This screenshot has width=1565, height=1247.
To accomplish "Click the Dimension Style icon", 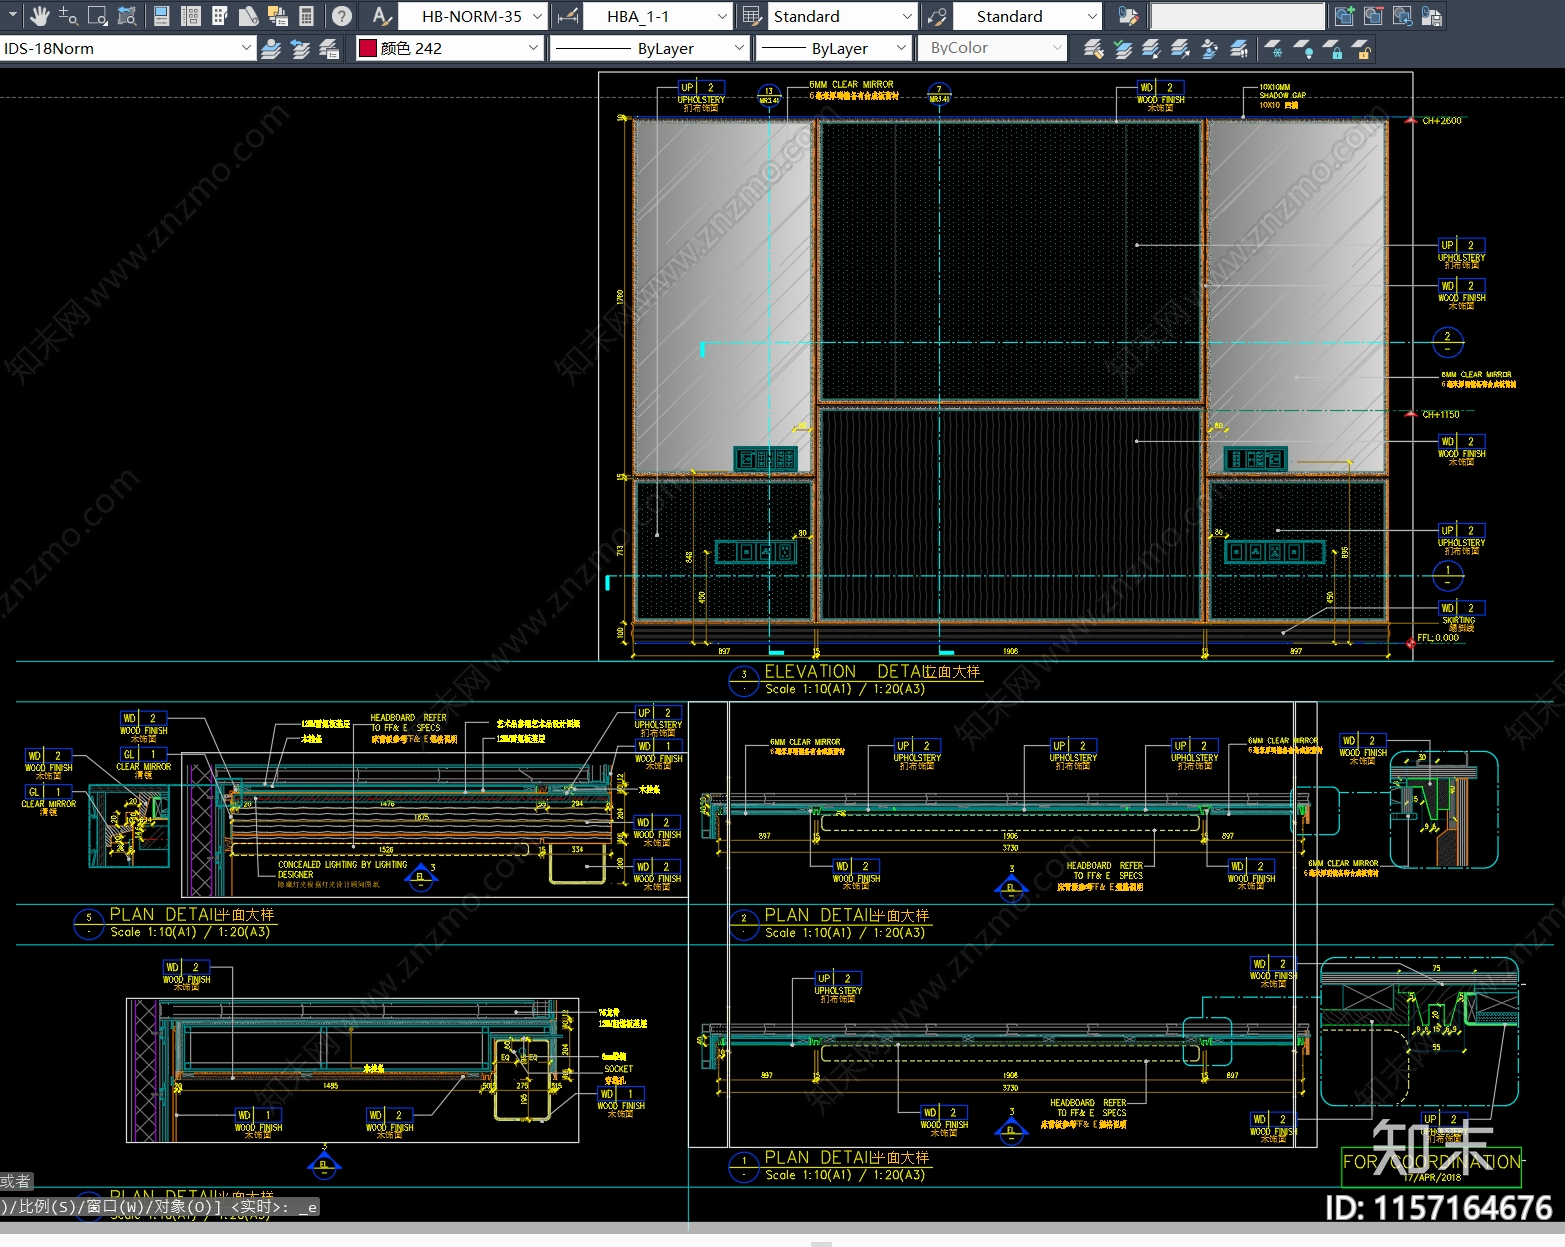I will click(567, 16).
